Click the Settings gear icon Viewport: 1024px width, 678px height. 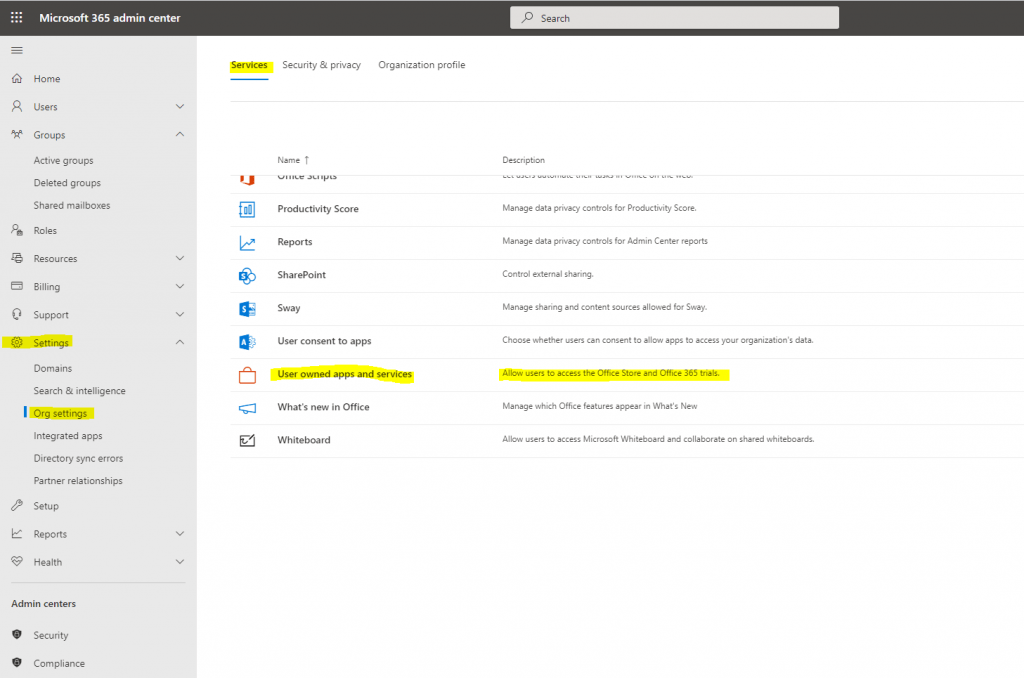point(17,342)
